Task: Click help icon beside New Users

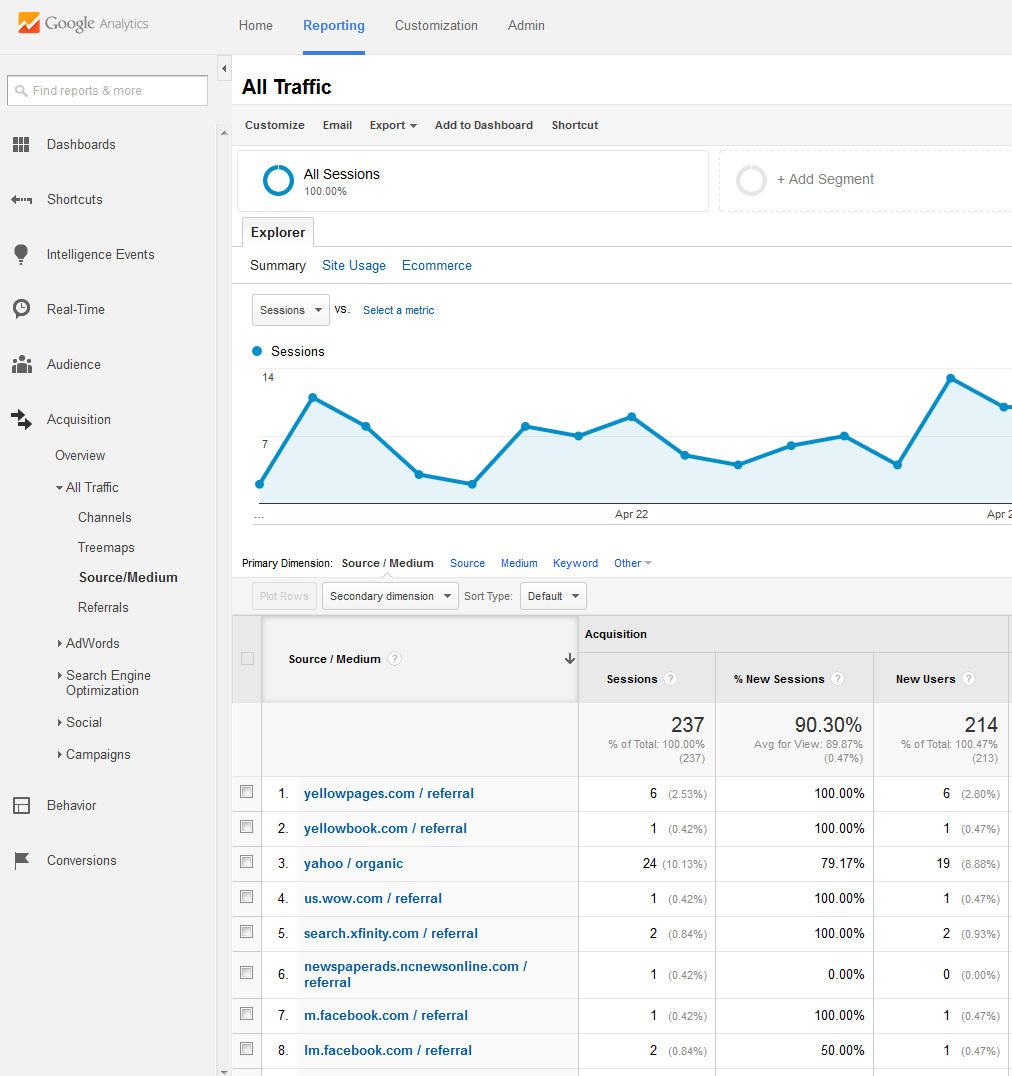Action: 968,679
